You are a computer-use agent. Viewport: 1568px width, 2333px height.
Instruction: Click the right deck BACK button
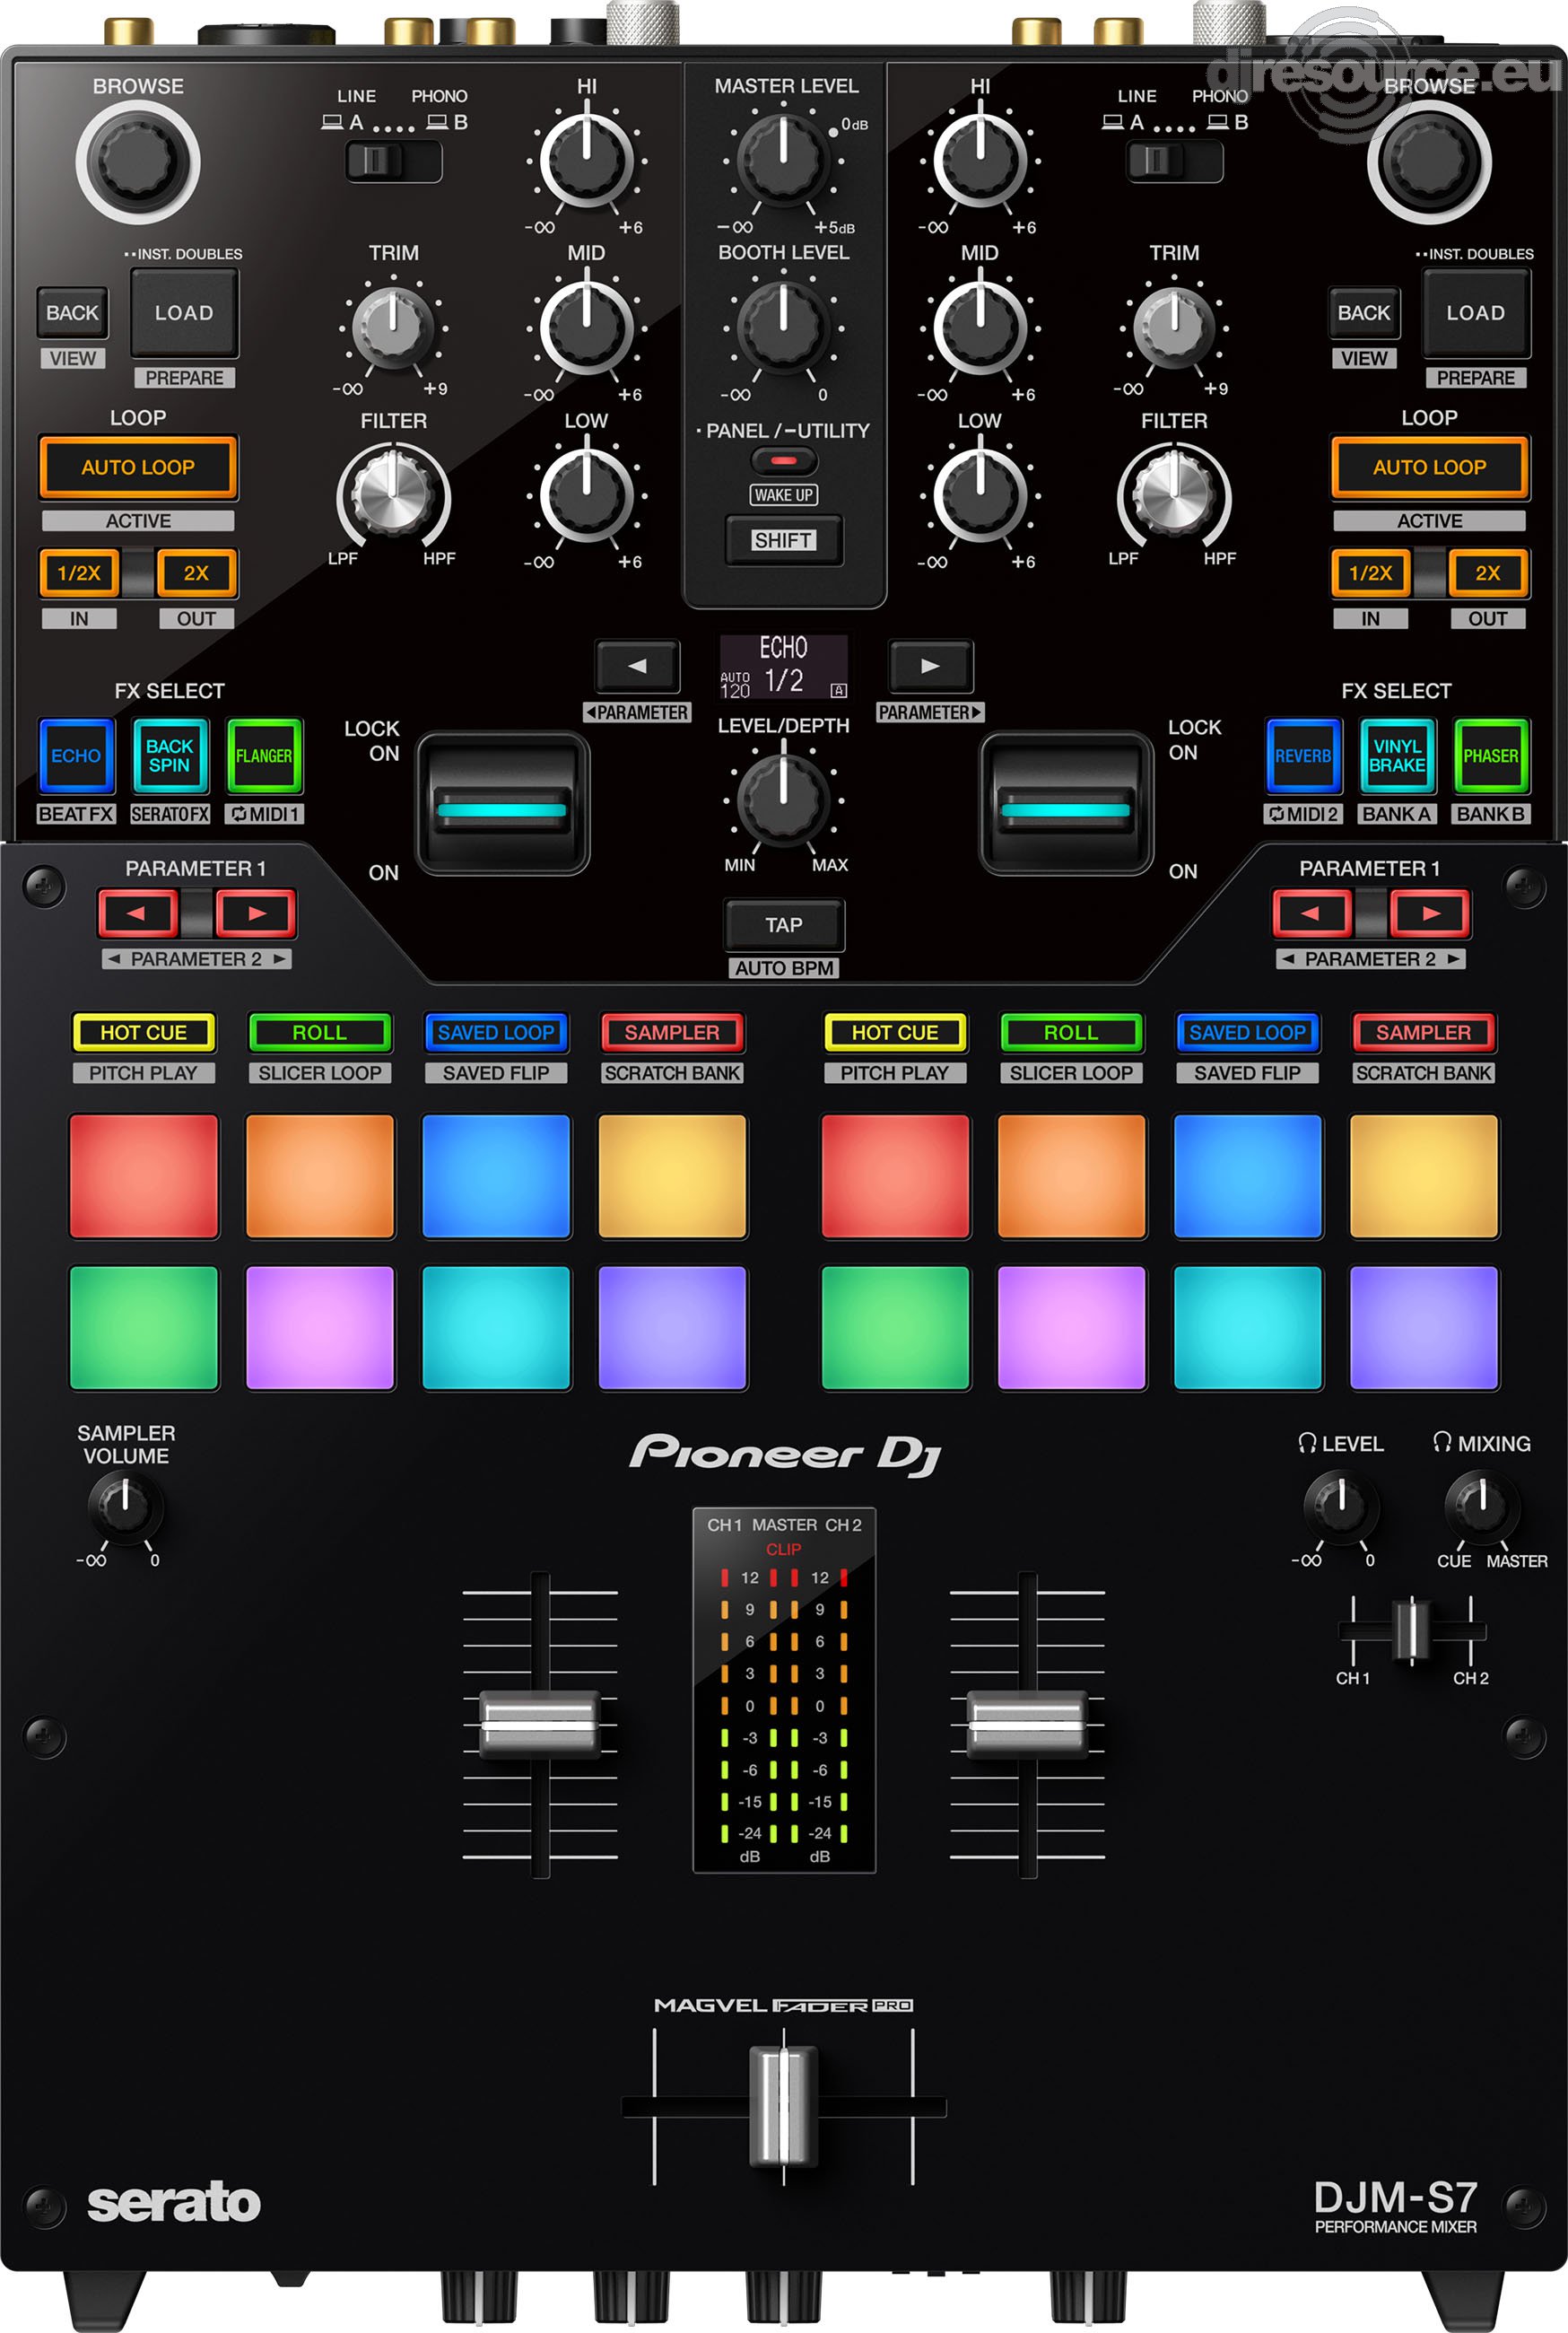point(1363,313)
